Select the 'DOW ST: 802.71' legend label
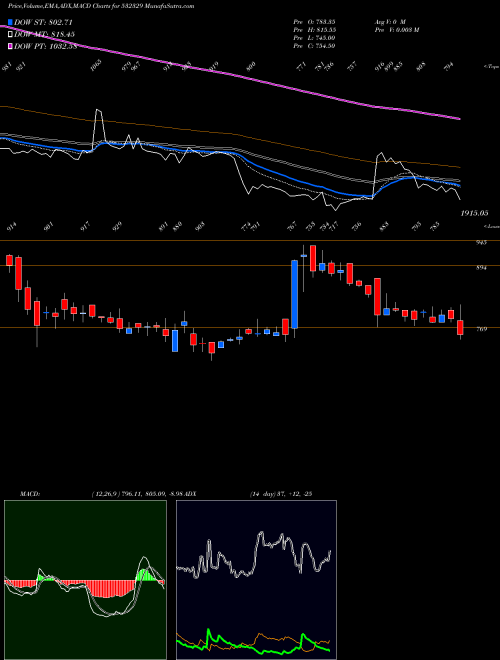Image resolution: width=500 pixels, height=660 pixels. [44, 22]
